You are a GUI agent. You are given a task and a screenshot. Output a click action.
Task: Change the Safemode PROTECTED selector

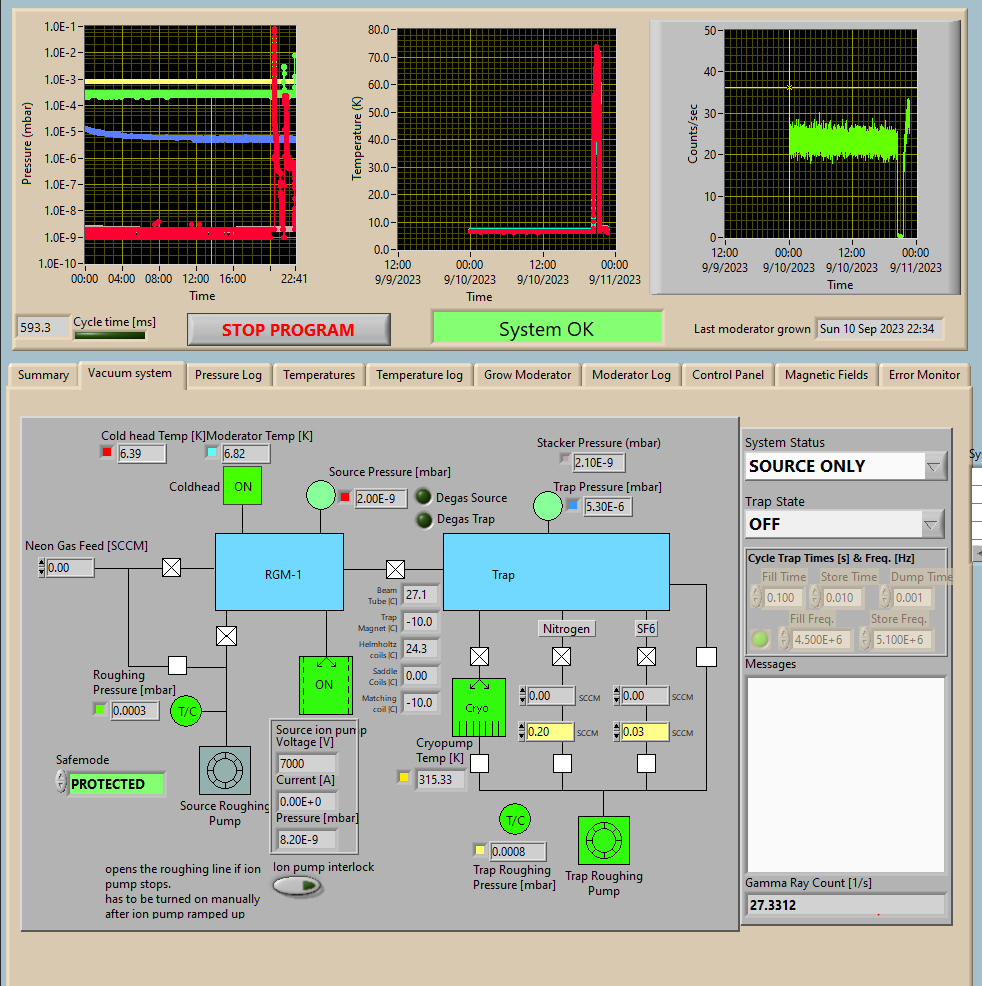(116, 784)
